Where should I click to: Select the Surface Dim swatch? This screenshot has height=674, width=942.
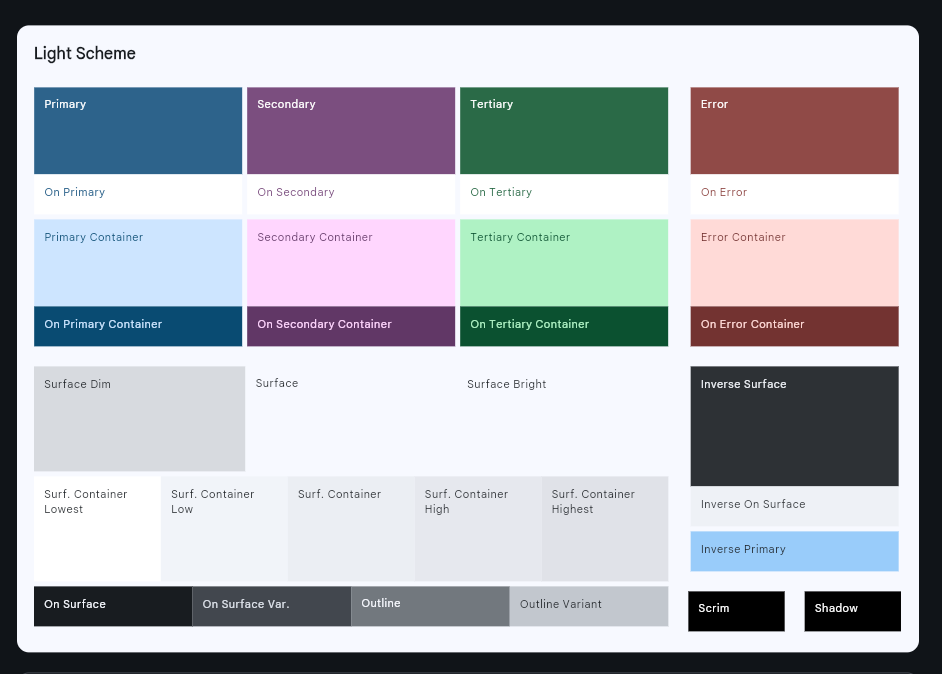pos(139,419)
